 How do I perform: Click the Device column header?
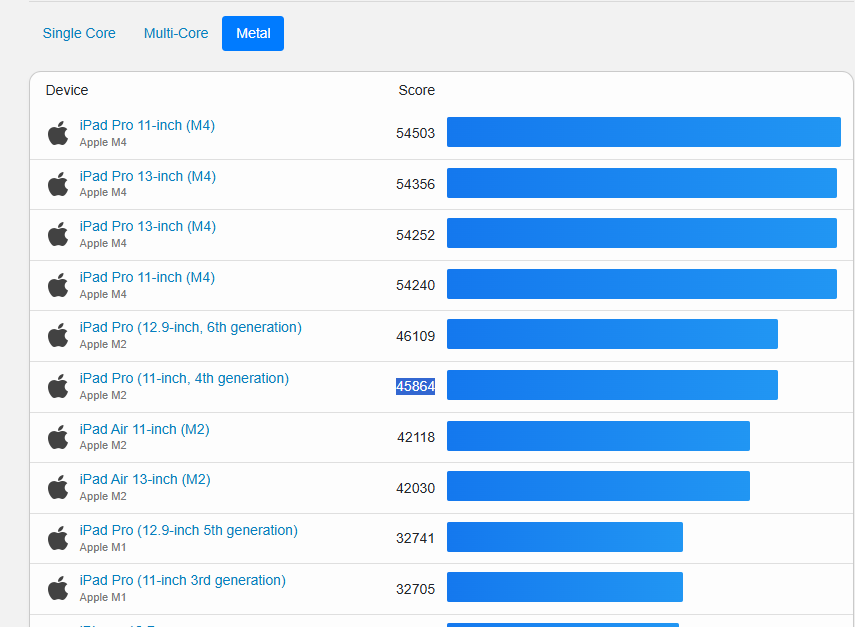[67, 90]
